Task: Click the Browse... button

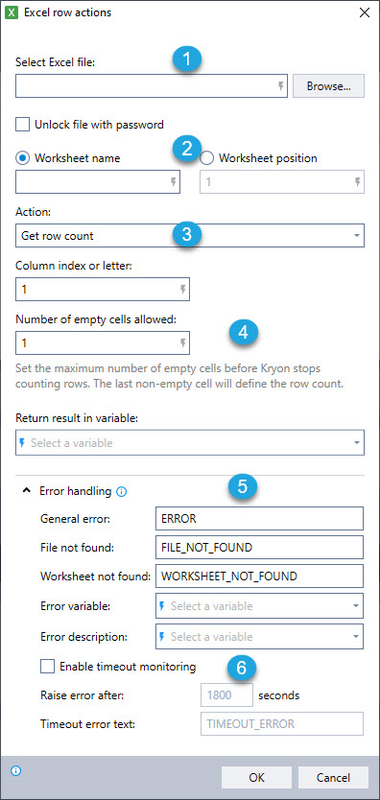Action: point(328,86)
